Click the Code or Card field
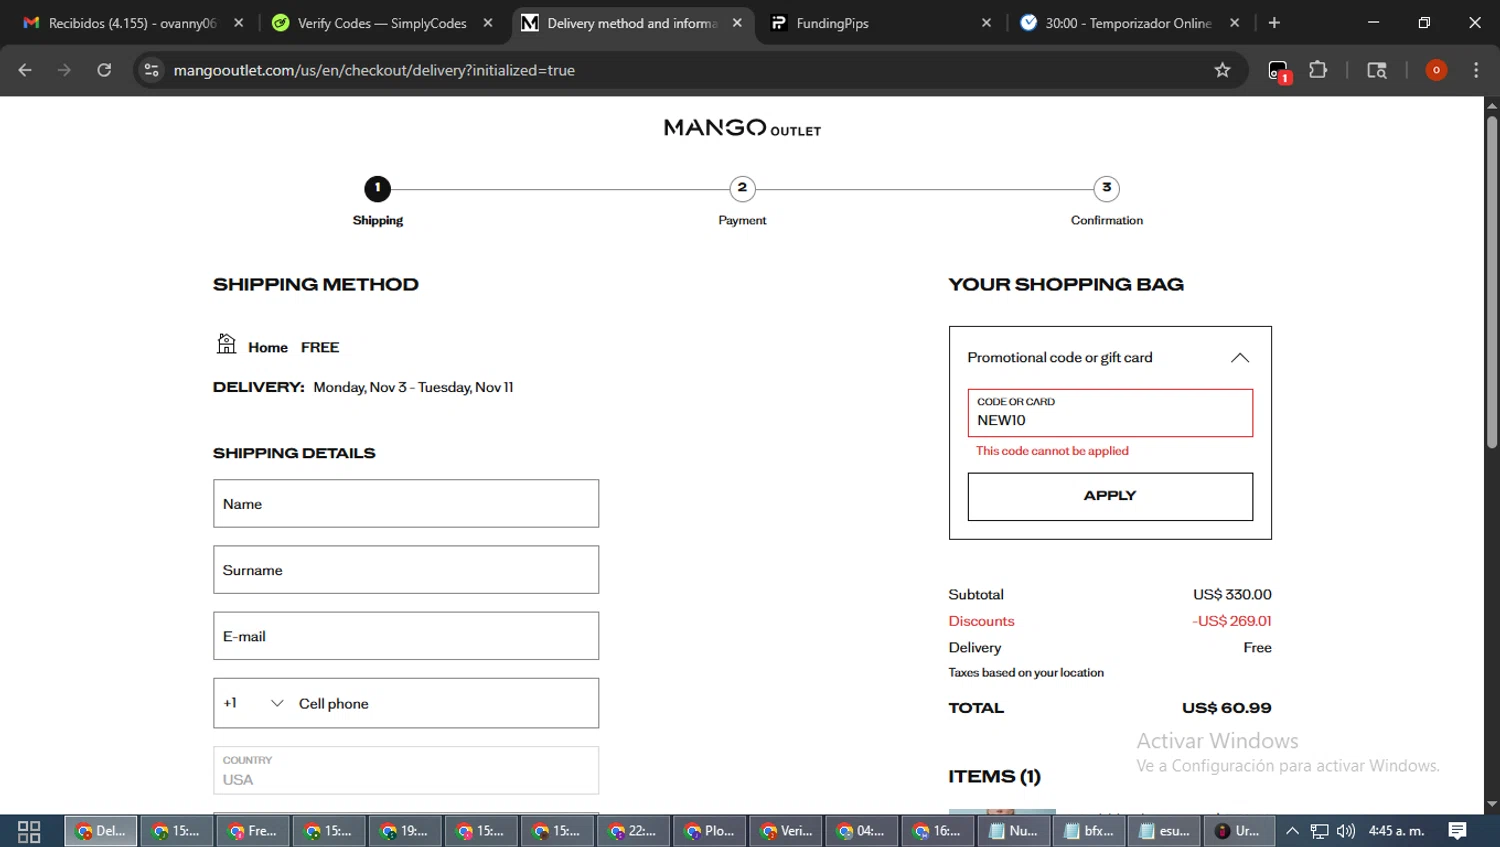The height and width of the screenshot is (847, 1500). click(1110, 413)
